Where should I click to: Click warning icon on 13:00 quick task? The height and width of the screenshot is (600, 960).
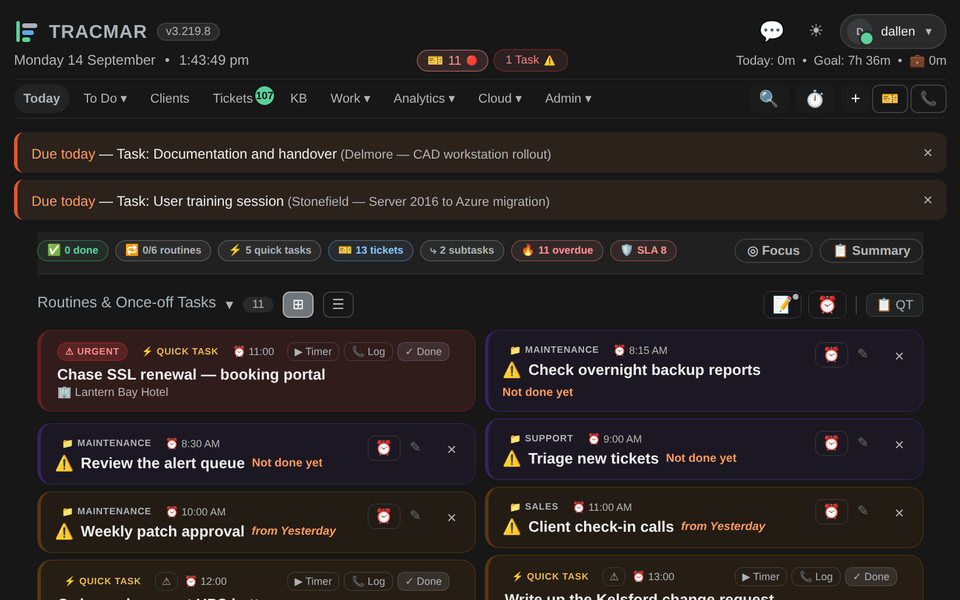pyautogui.click(x=613, y=576)
